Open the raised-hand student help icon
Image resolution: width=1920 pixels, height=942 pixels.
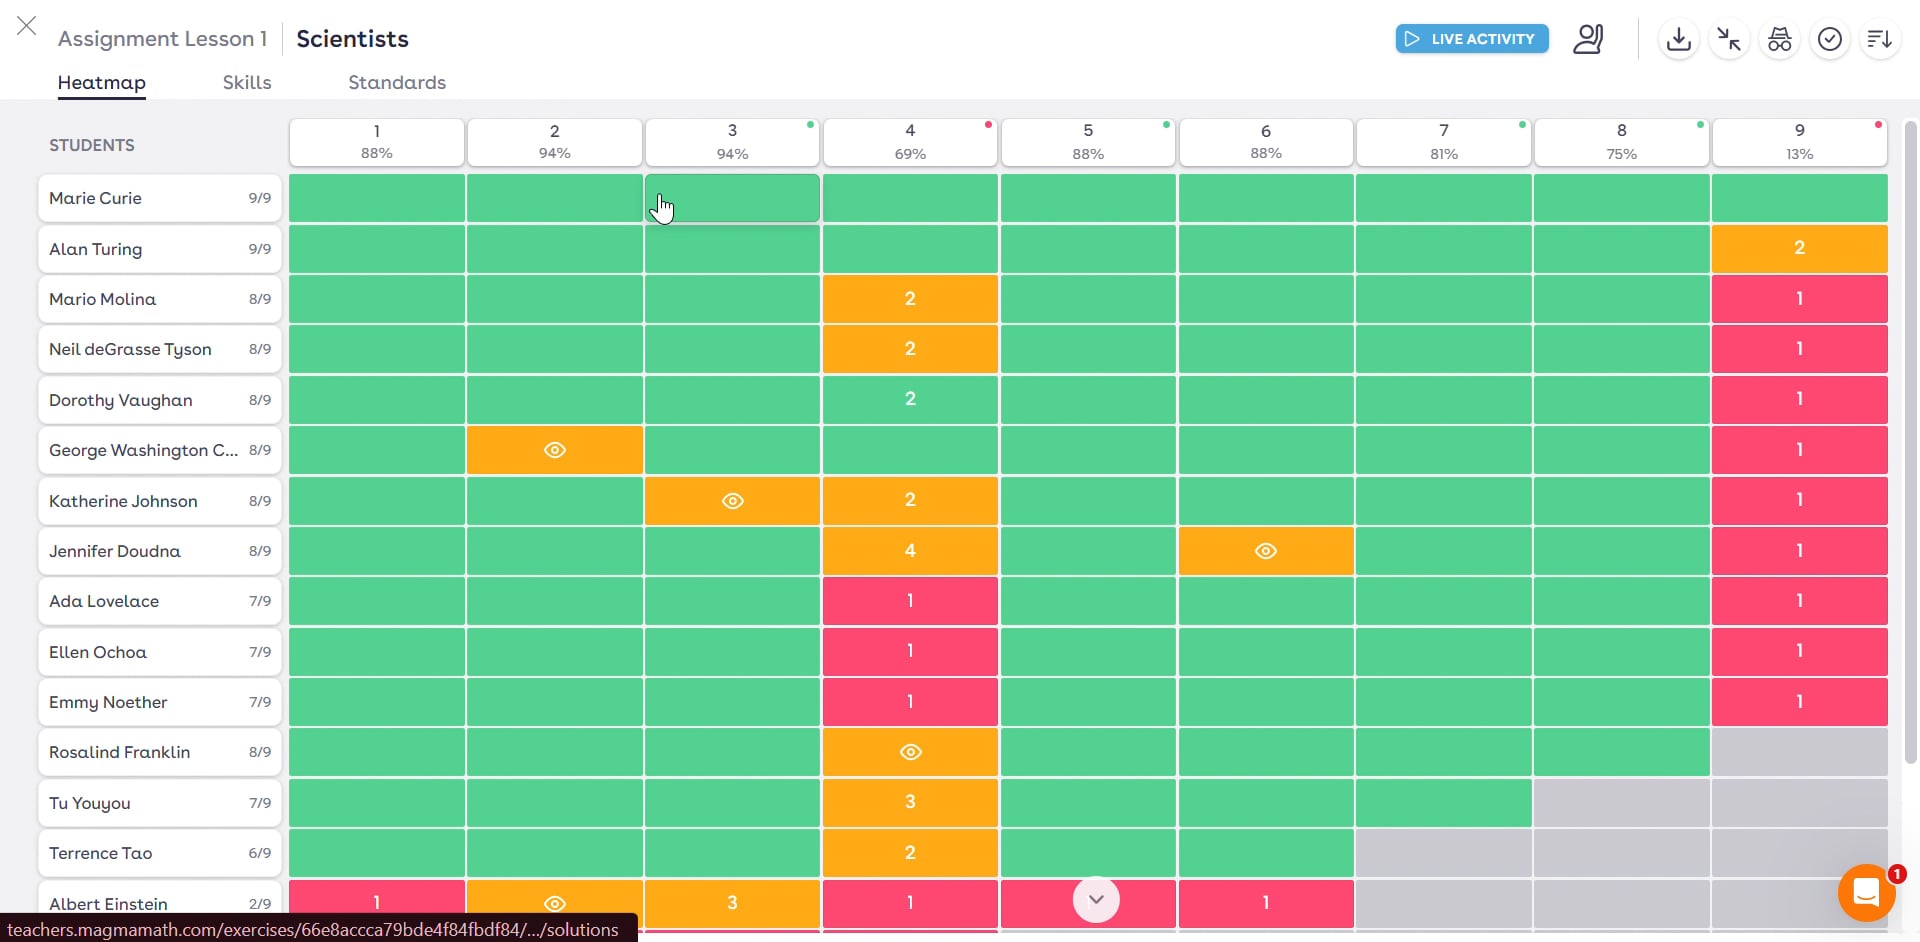click(1589, 39)
